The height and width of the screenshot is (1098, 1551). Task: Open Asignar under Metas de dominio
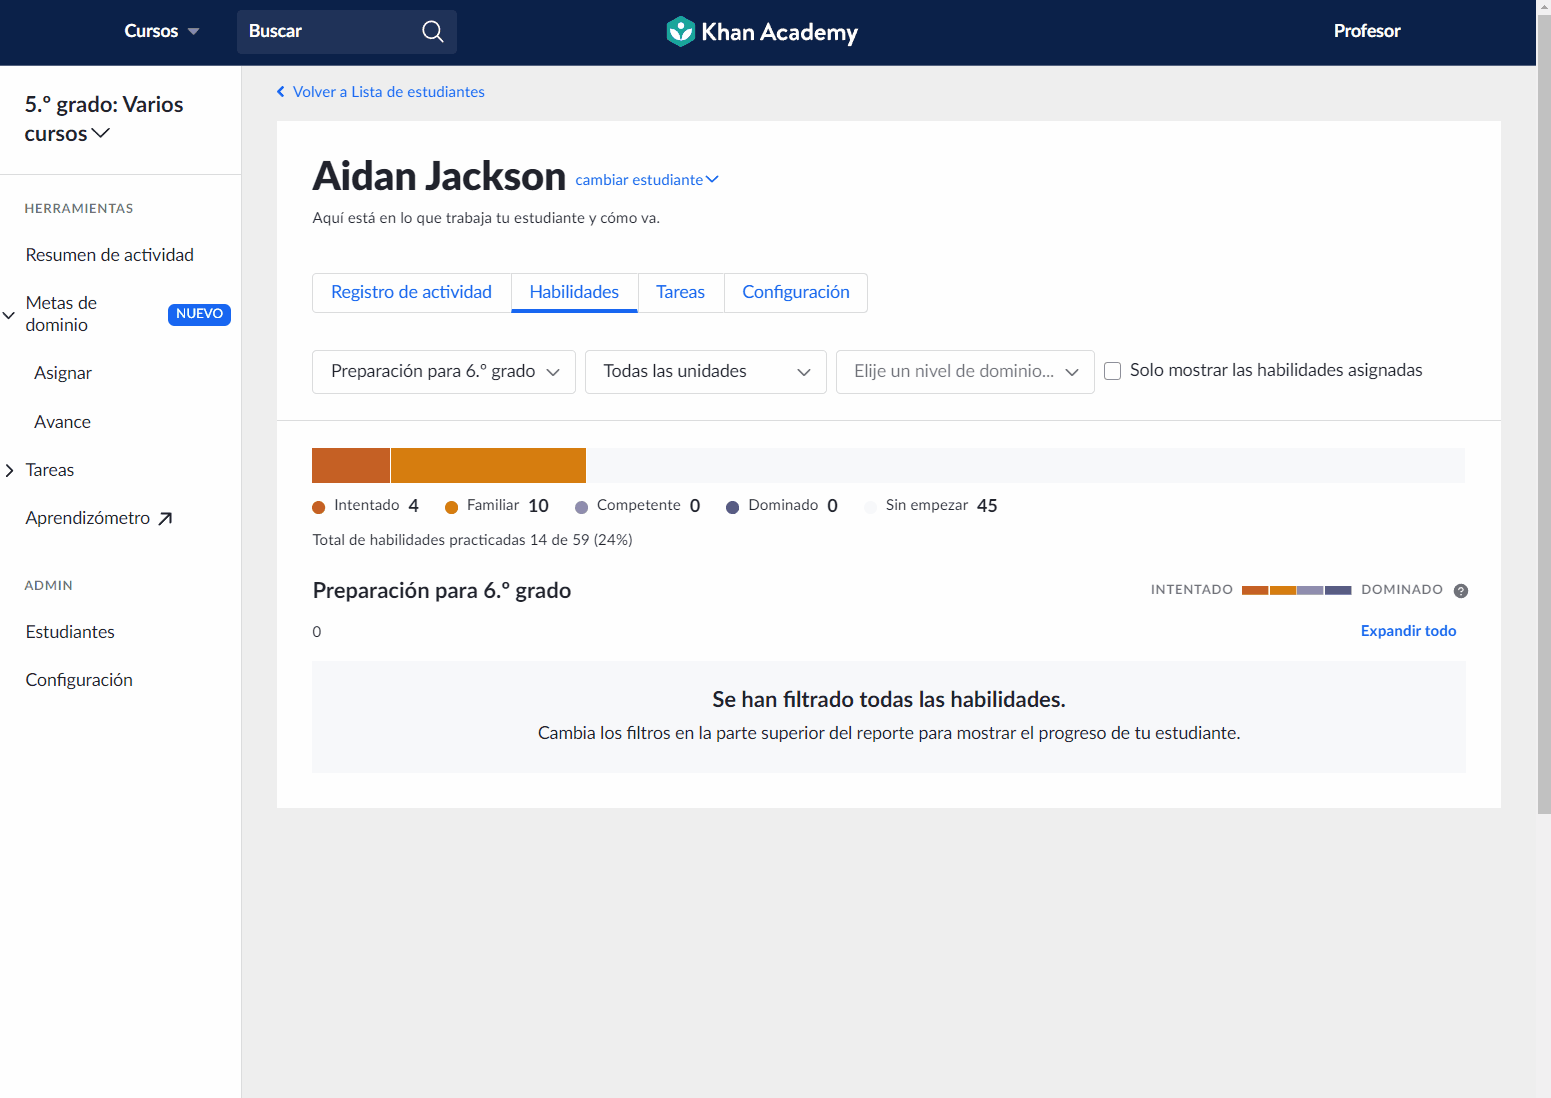point(63,373)
